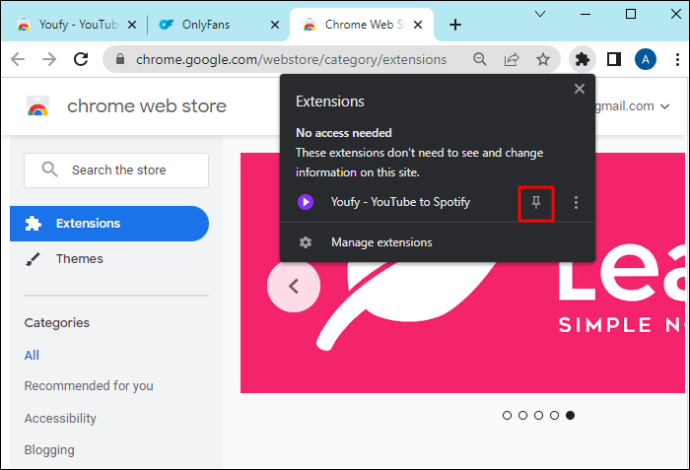Pin the Youfy extension to toolbar

point(536,202)
